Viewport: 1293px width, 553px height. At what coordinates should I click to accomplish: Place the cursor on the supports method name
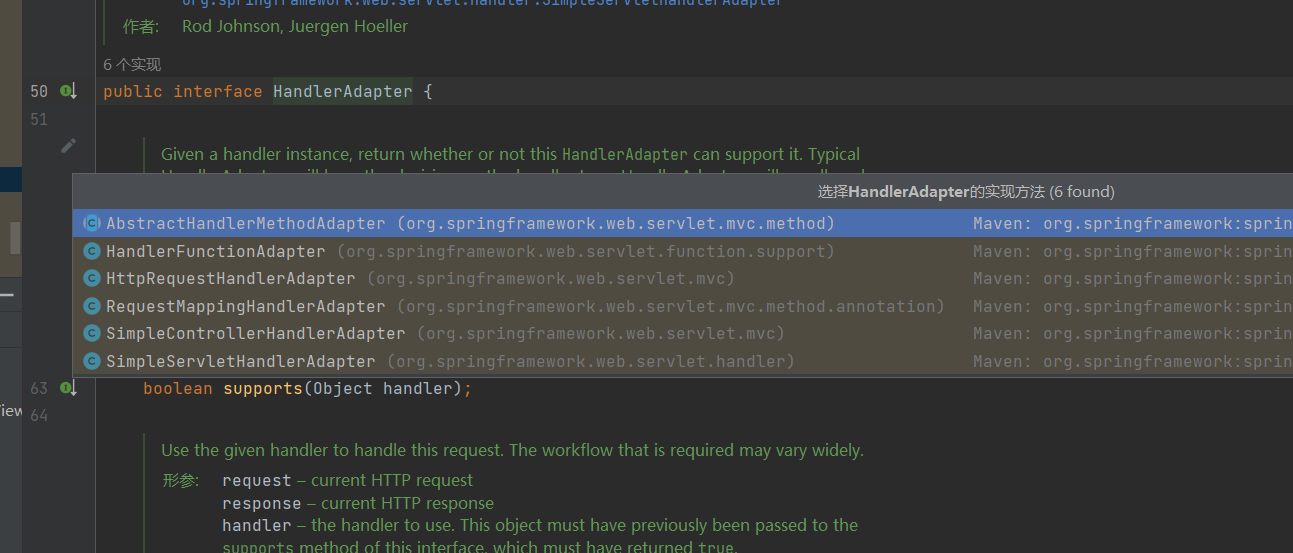click(262, 388)
